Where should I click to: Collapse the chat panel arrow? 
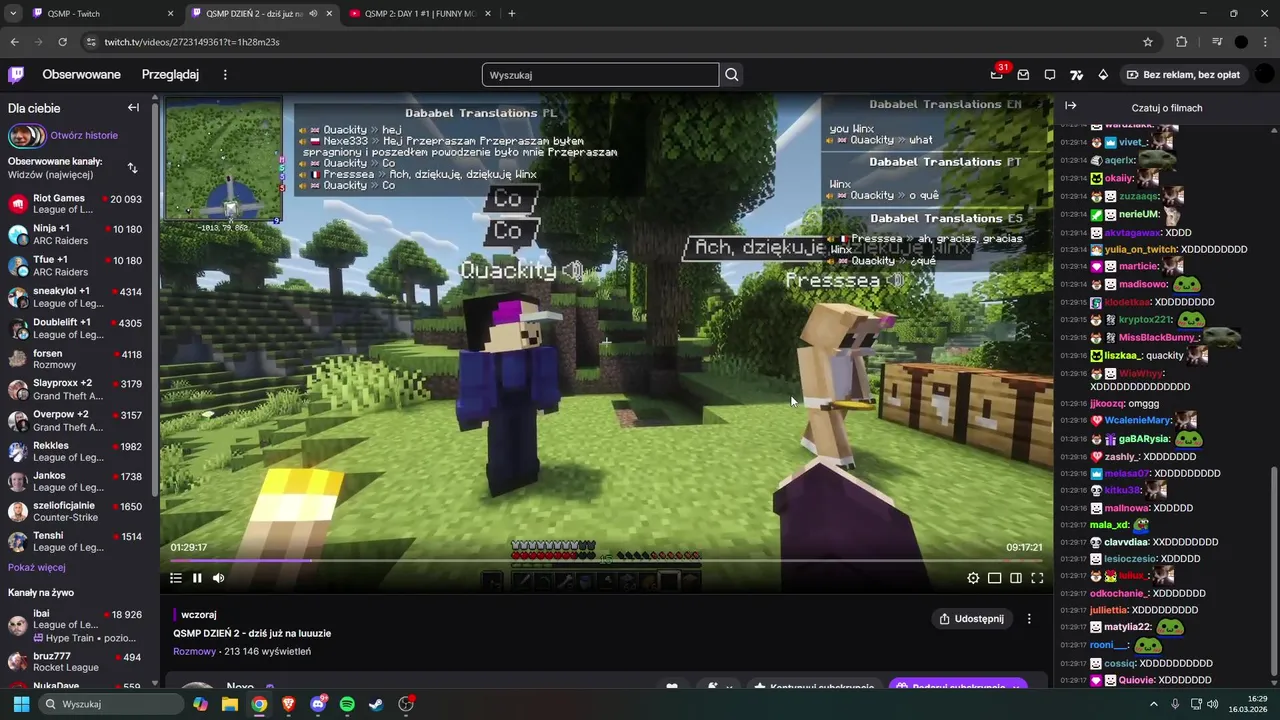[1070, 106]
